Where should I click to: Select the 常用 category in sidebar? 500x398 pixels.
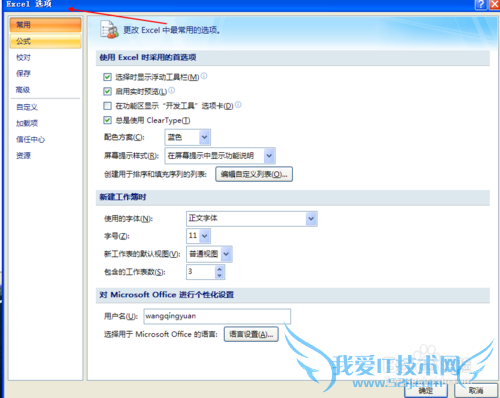[x=45, y=25]
